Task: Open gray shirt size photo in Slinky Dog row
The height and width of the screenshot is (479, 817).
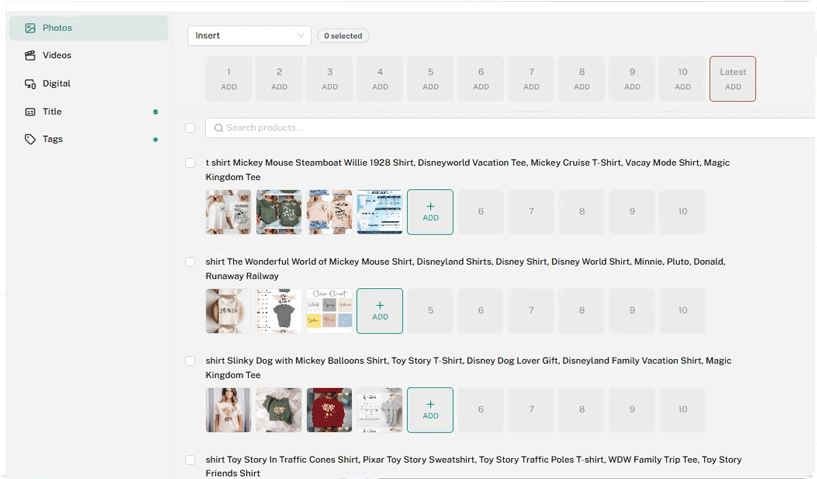Action: [x=380, y=410]
